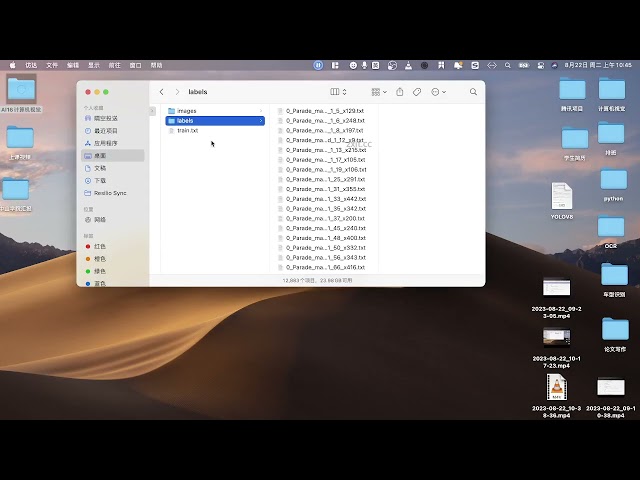Click the Finder forward arrow
Viewport: 640px width, 480px height.
pyautogui.click(x=177, y=92)
